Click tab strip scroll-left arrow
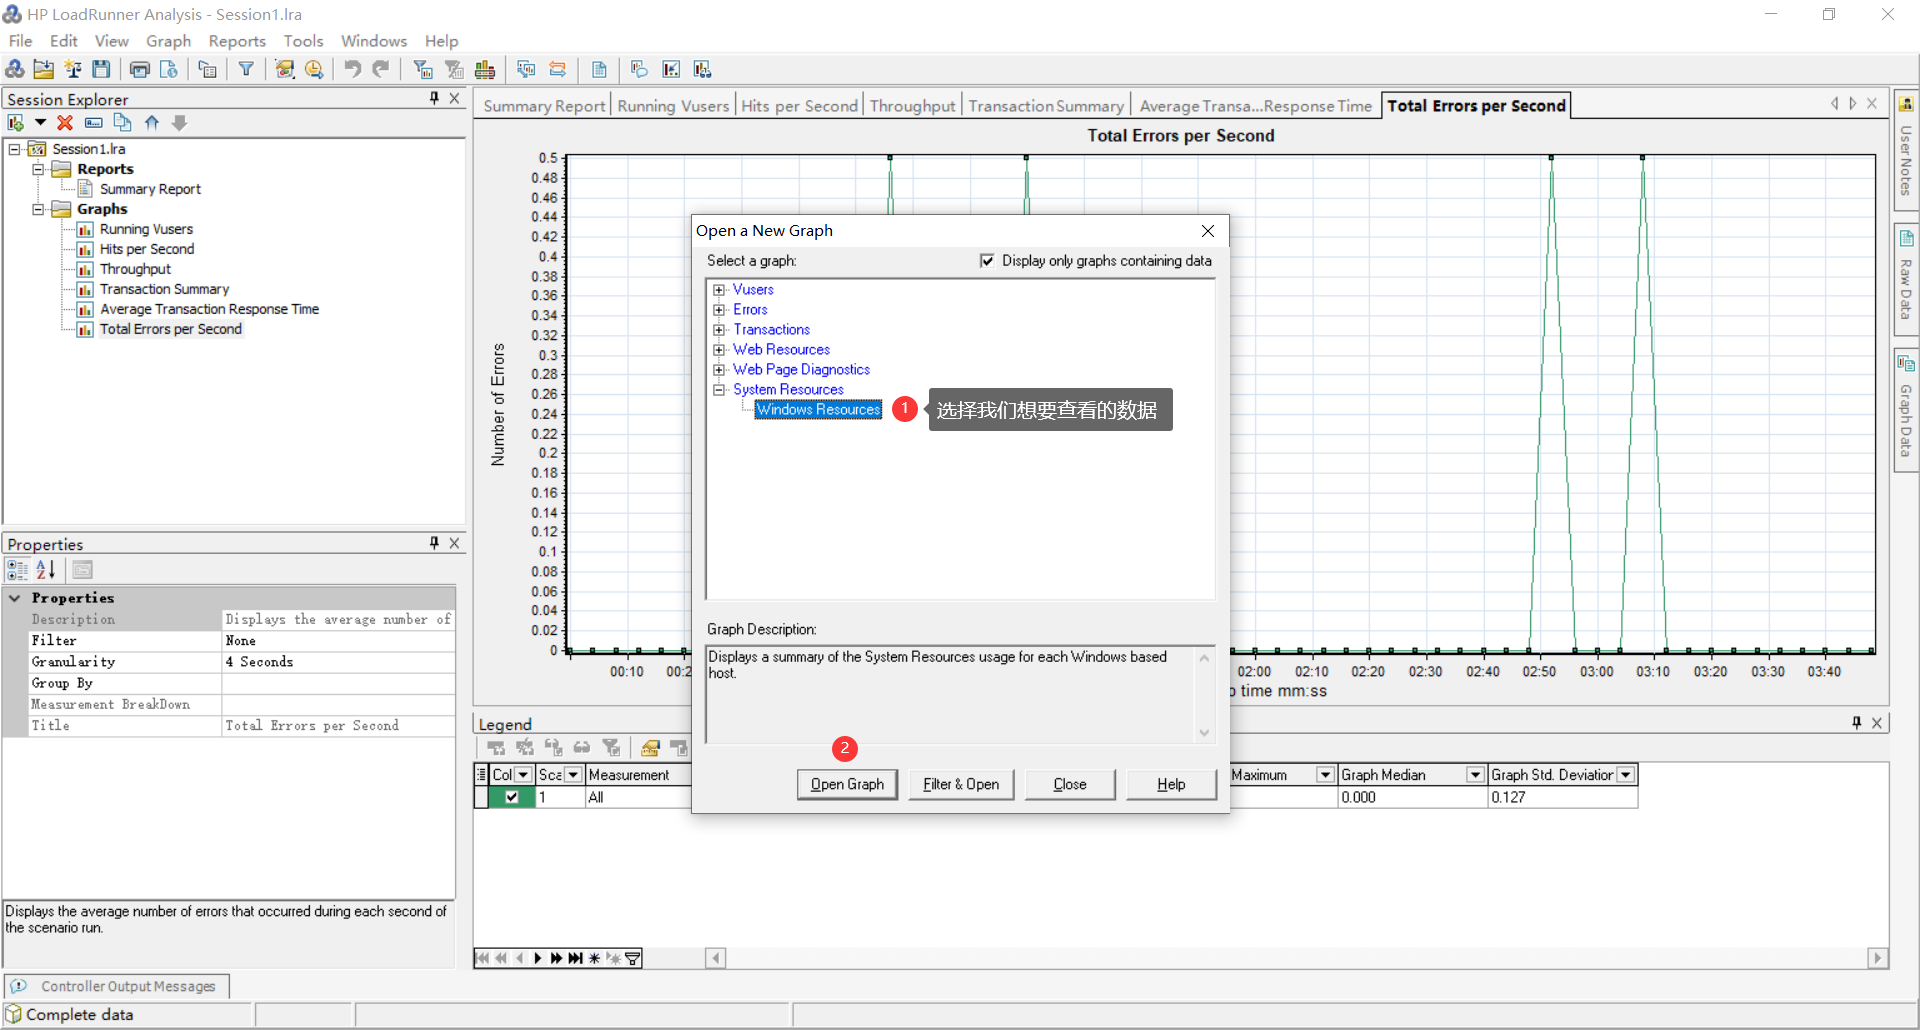1920x1030 pixels. point(1834,104)
